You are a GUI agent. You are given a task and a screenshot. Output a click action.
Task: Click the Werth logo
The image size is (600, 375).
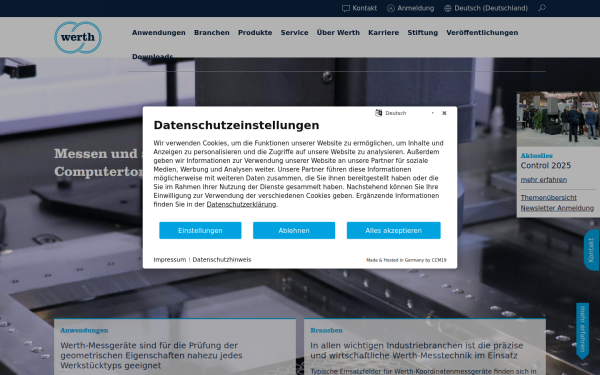[x=78, y=38]
